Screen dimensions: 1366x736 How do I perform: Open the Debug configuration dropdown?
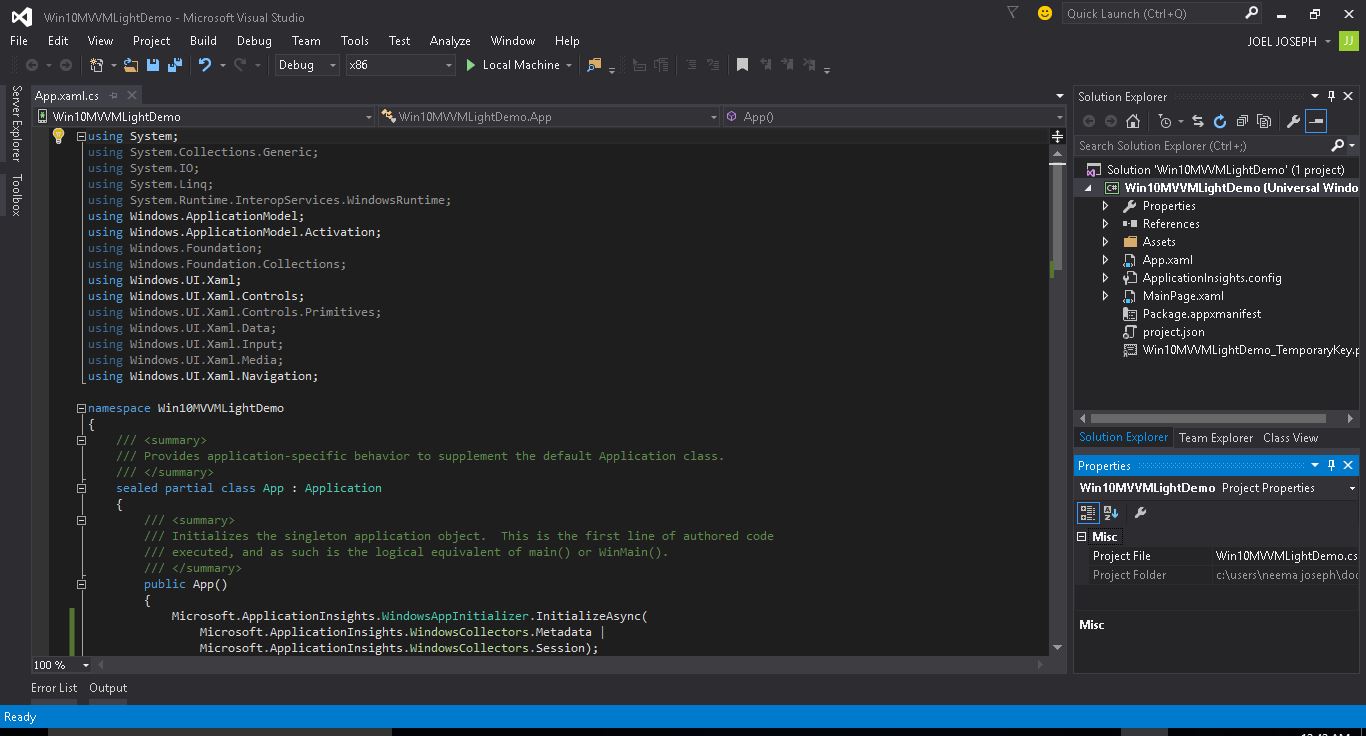[x=308, y=65]
